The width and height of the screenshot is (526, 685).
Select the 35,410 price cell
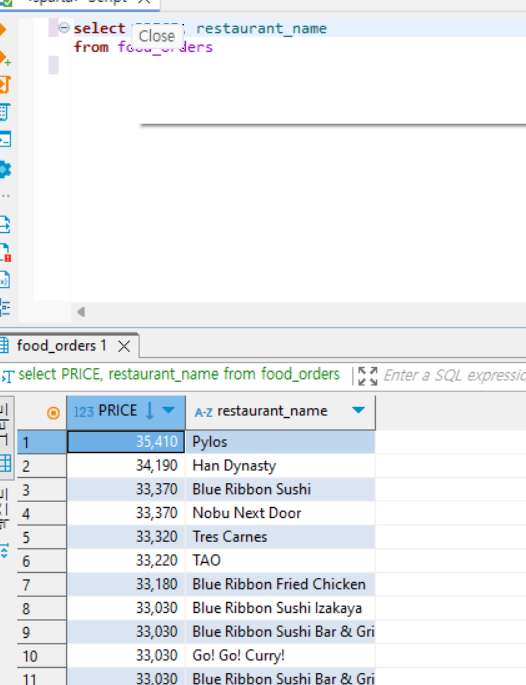[126, 442]
